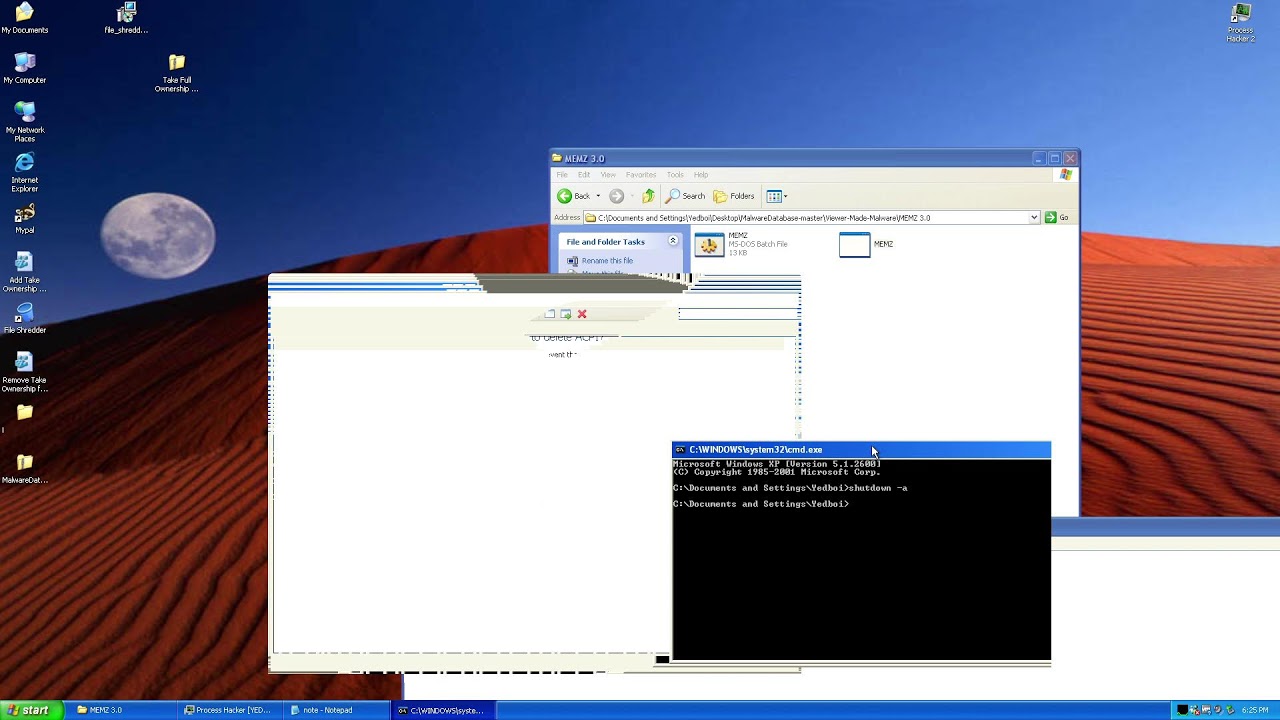Select the MEMZ MS-DOS Batch File
This screenshot has height=720, width=1280.
pos(741,244)
